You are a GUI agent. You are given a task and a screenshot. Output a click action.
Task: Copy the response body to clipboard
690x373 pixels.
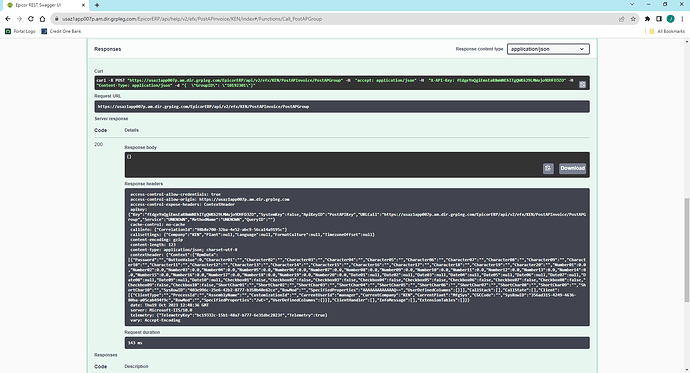[548, 168]
